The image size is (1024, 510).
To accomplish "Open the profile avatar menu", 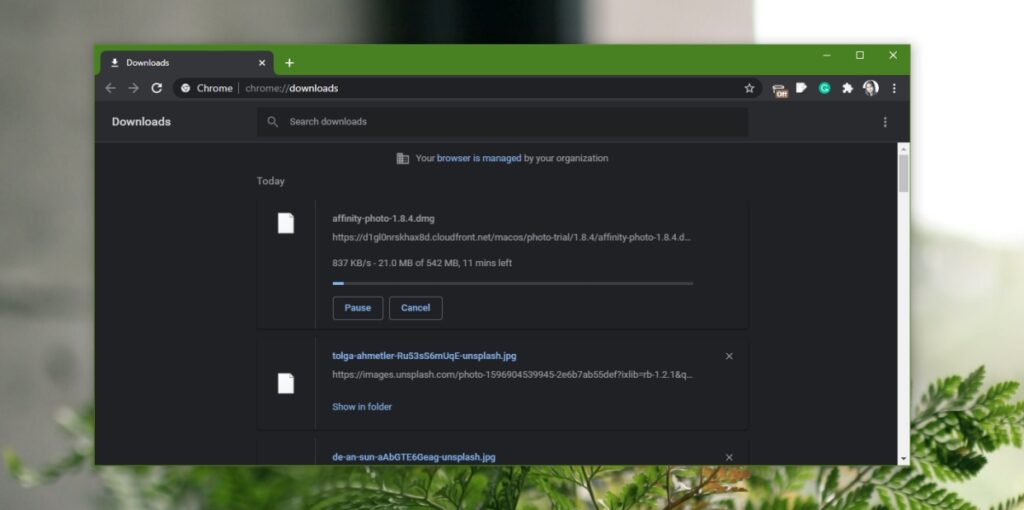I will (x=871, y=88).
